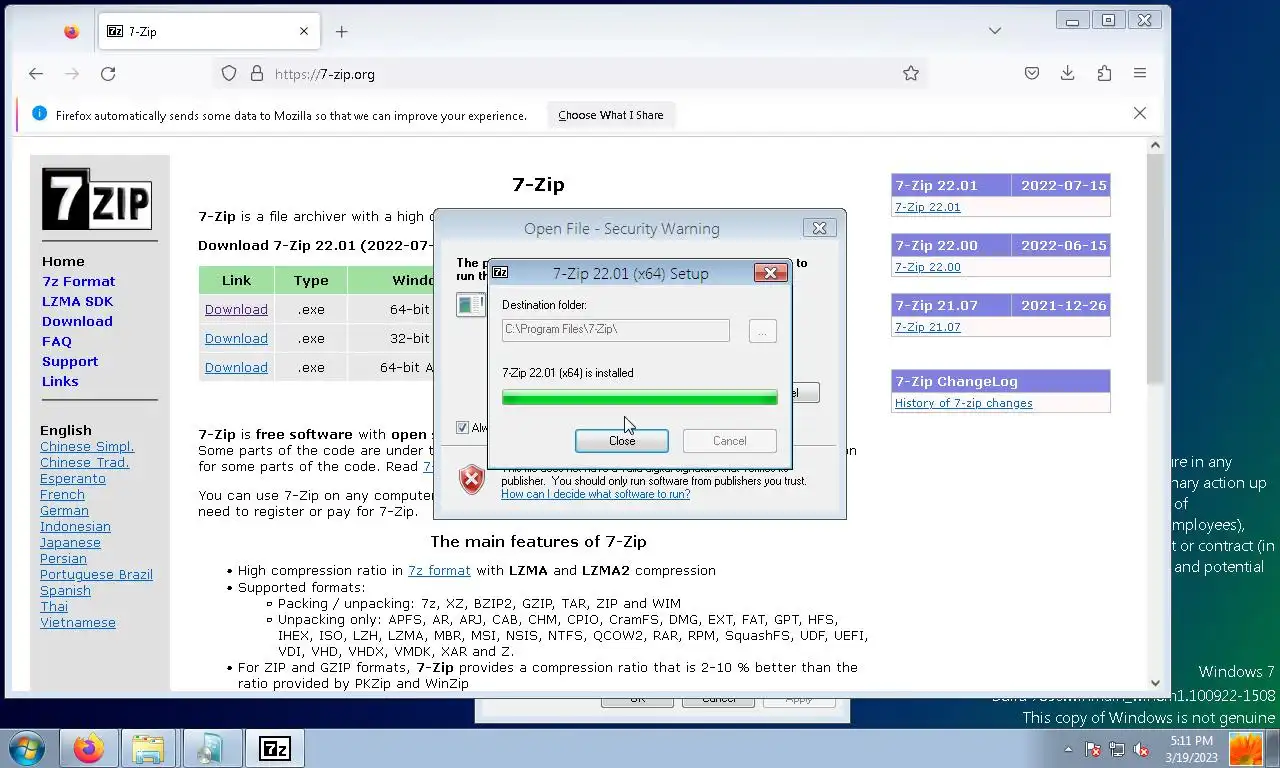Switch language to French

click(62, 494)
